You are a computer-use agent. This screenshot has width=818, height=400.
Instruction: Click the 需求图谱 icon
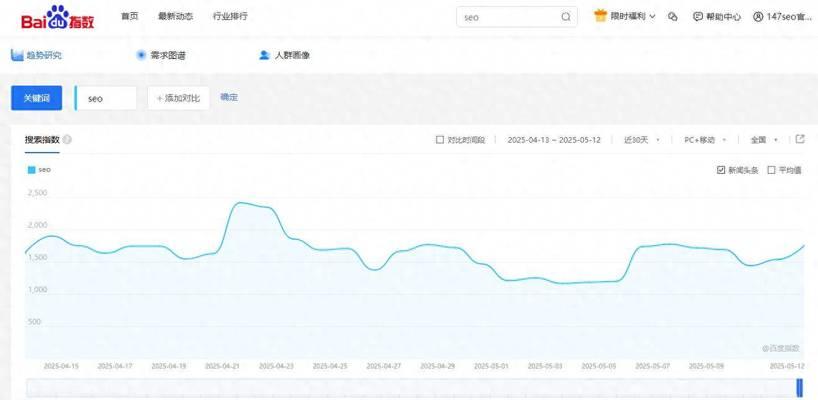(x=141, y=55)
